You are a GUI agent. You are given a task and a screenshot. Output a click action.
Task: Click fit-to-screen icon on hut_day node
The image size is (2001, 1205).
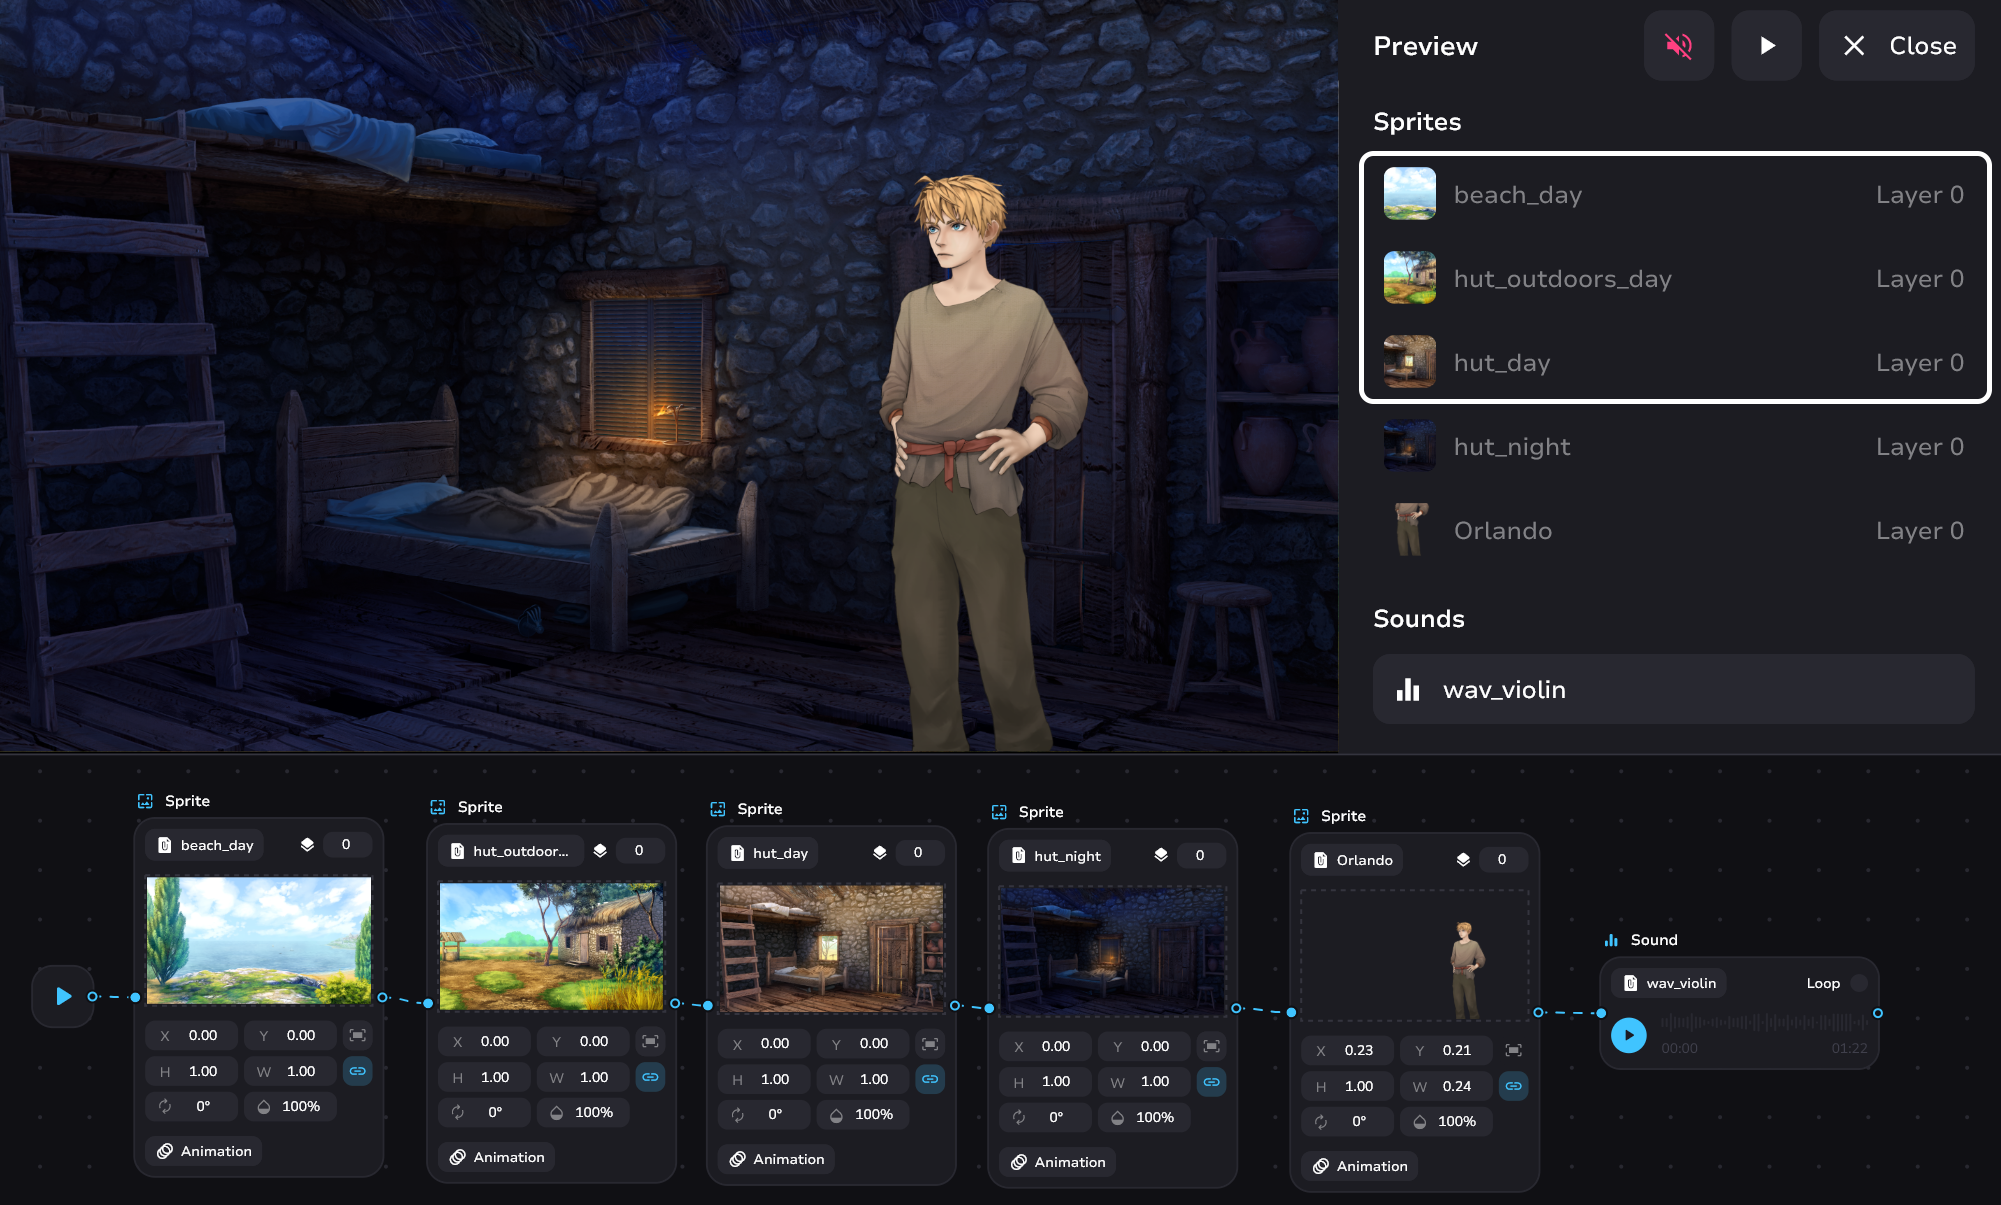(x=929, y=1044)
